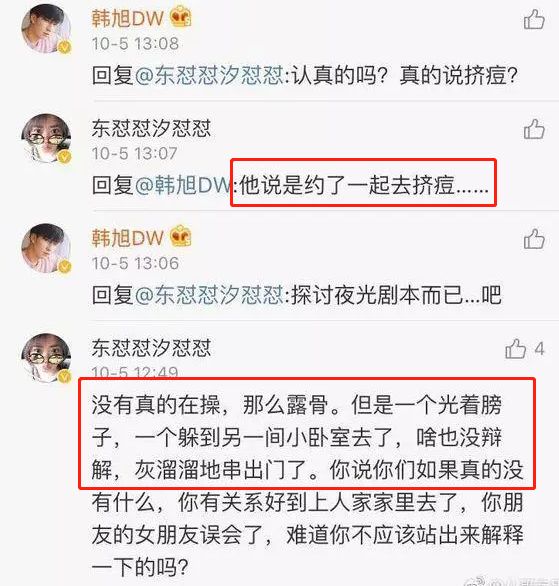The image size is (559, 586).
Task: Visit the 东怼怼汐怼怼 username above the 13:07 timestamp
Action: [x=151, y=128]
